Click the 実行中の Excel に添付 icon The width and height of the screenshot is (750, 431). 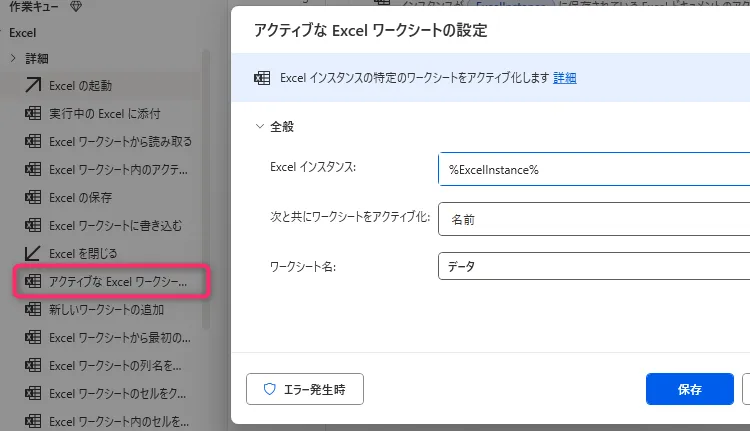tap(32, 113)
